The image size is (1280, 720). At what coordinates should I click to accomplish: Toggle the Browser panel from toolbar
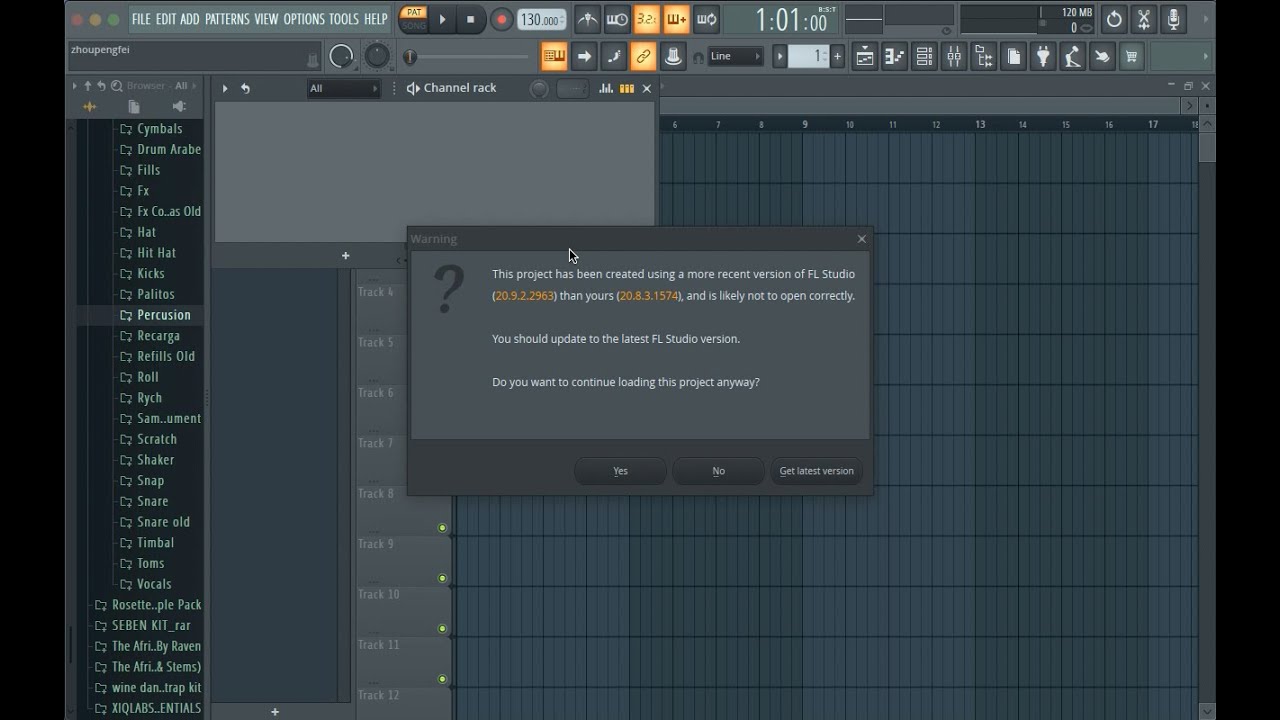984,57
